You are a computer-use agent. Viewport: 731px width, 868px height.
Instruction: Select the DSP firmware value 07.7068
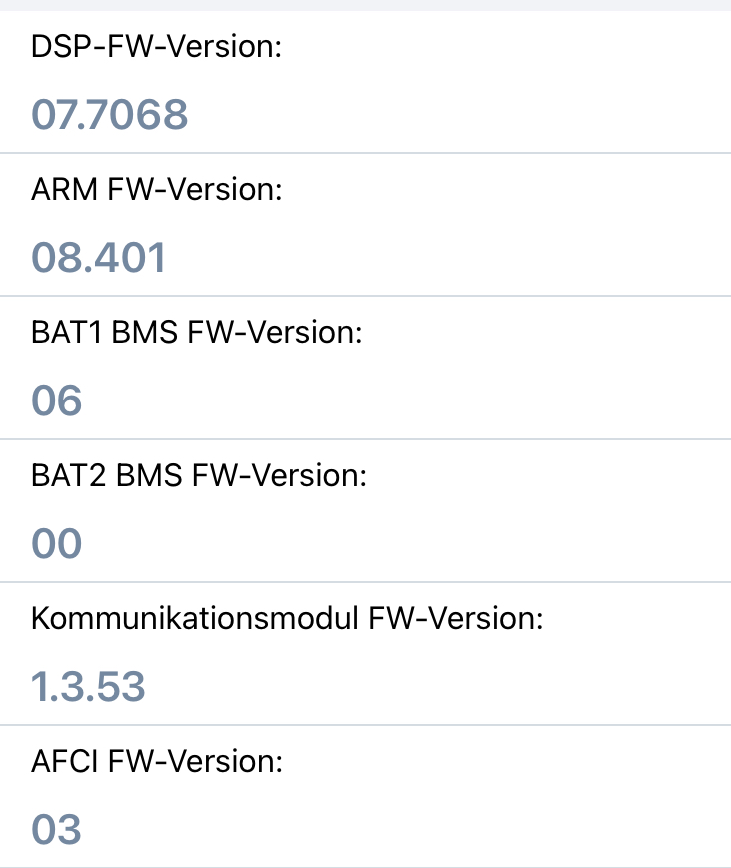(110, 115)
